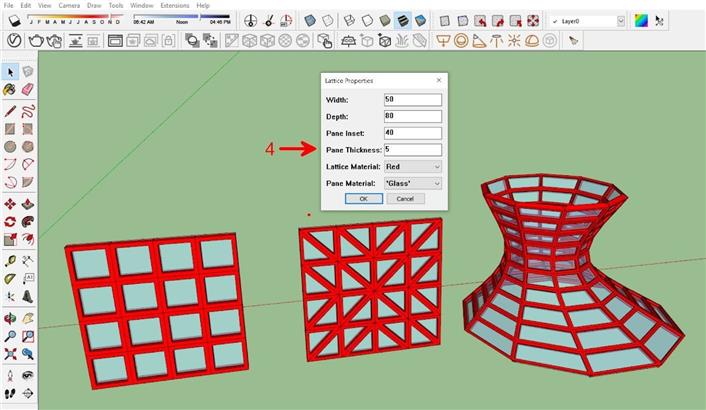Image resolution: width=706 pixels, height=410 pixels.
Task: Select the Look Around eye tool
Action: (x=28, y=375)
